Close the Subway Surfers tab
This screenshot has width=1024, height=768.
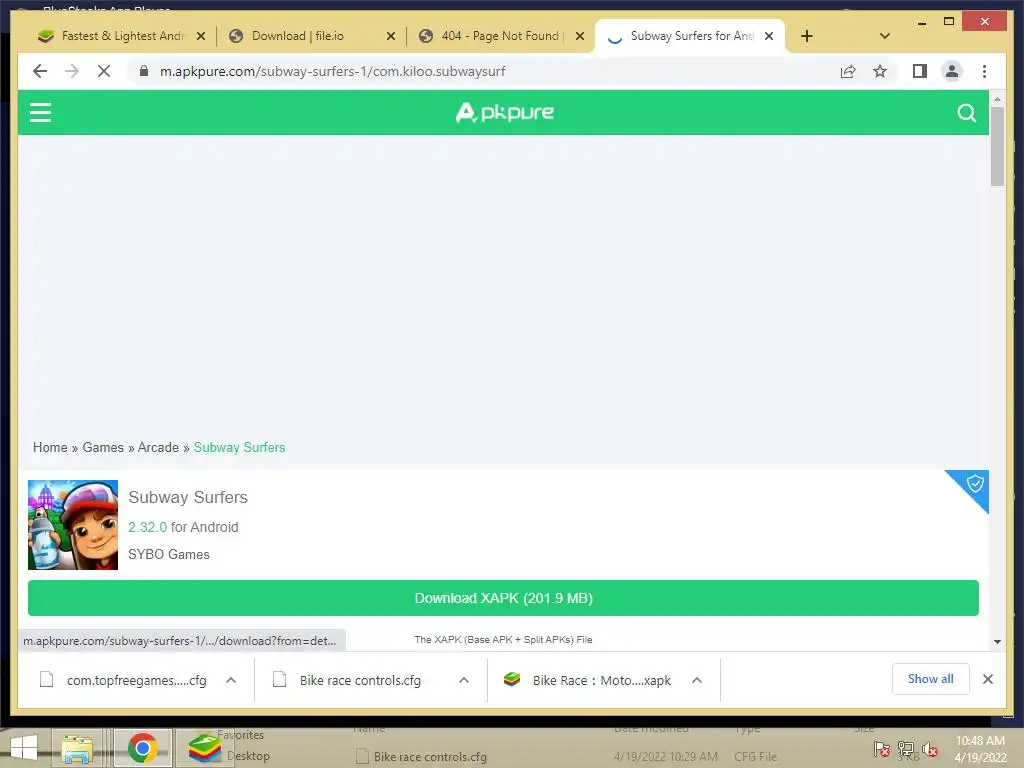pos(769,37)
